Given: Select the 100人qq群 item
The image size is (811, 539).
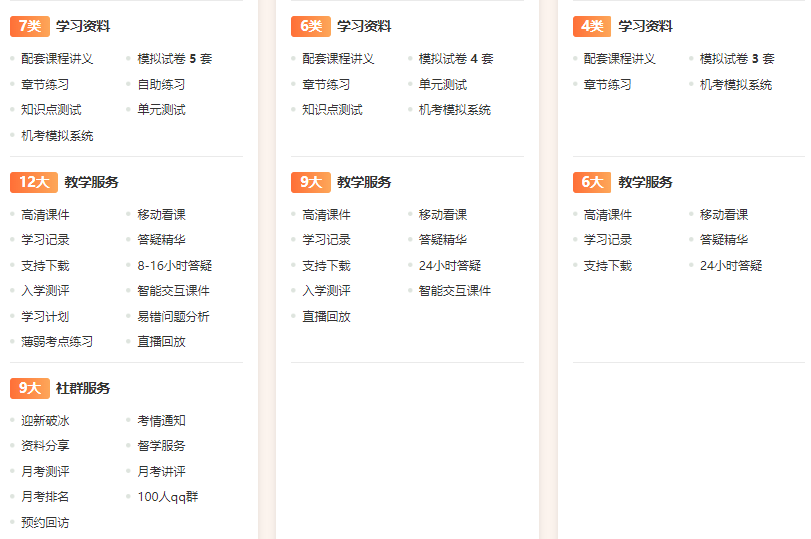Looking at the screenshot, I should point(167,497).
